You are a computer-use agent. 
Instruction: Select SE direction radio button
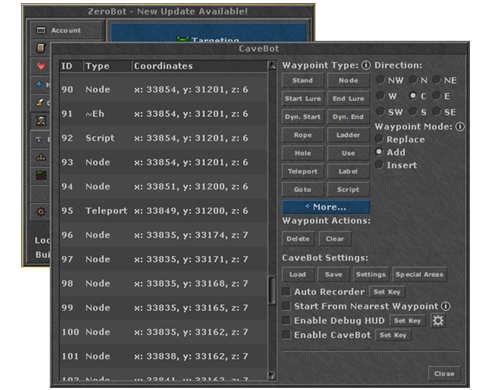436,112
